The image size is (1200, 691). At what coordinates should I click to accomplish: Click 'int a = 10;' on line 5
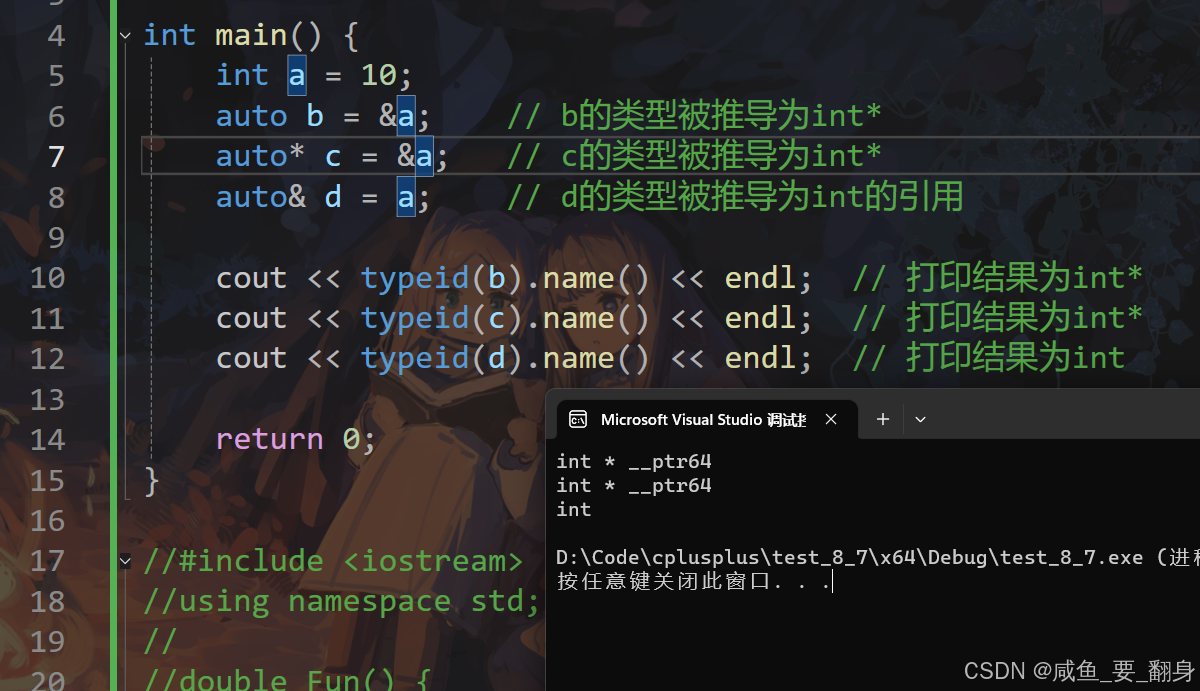pyautogui.click(x=314, y=76)
